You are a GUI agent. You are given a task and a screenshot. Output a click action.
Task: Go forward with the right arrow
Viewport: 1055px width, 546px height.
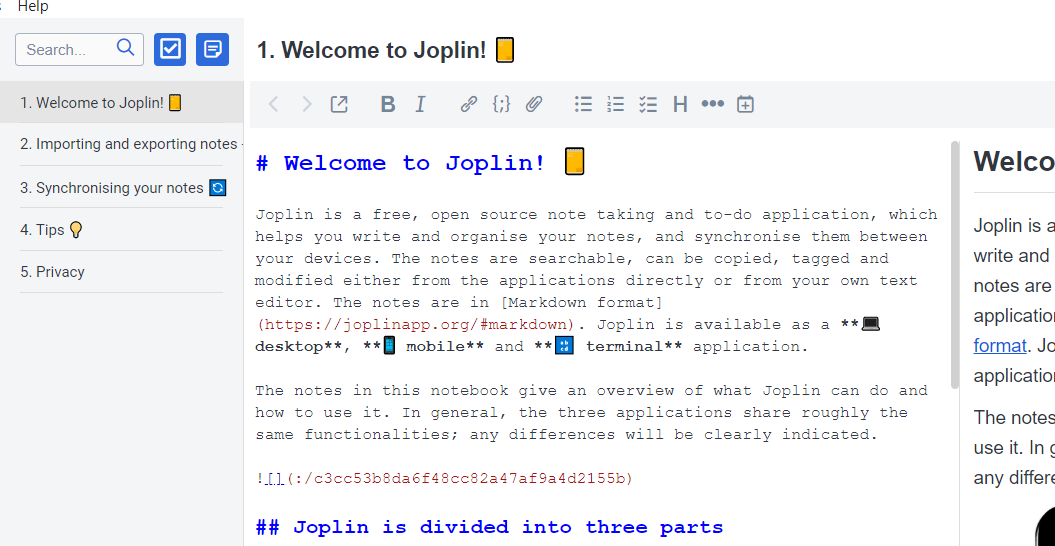(307, 104)
